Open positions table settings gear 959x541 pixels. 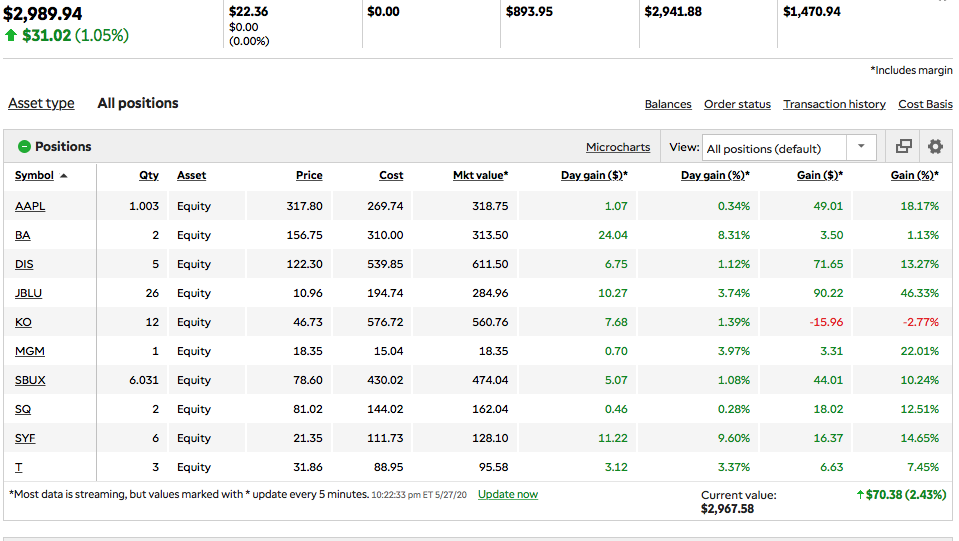click(935, 147)
